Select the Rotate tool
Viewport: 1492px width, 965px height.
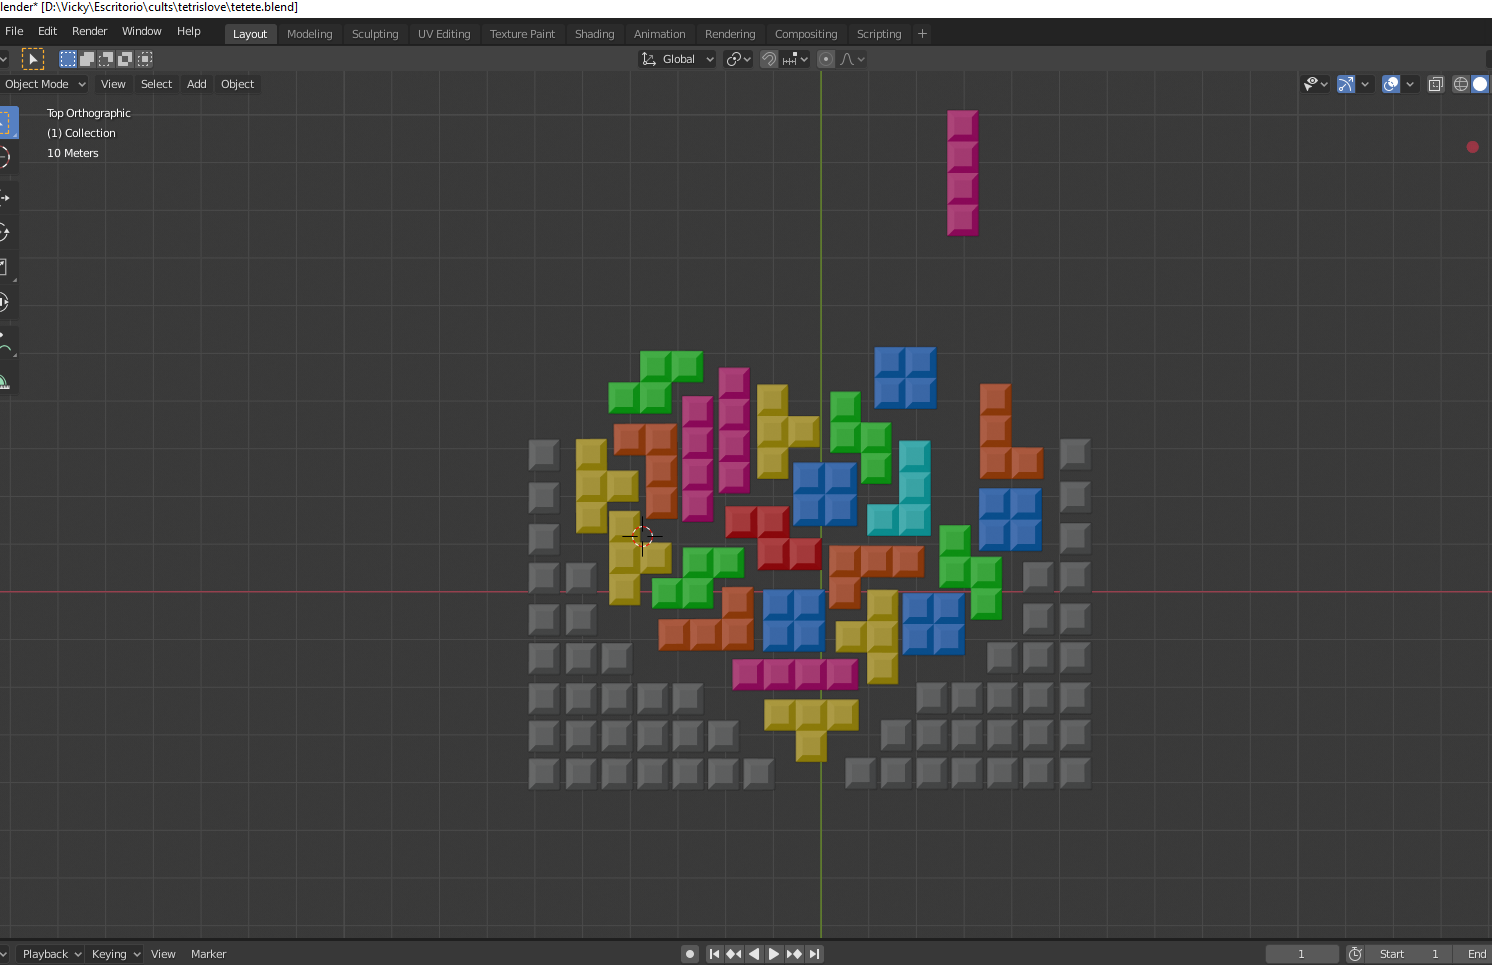point(7,232)
